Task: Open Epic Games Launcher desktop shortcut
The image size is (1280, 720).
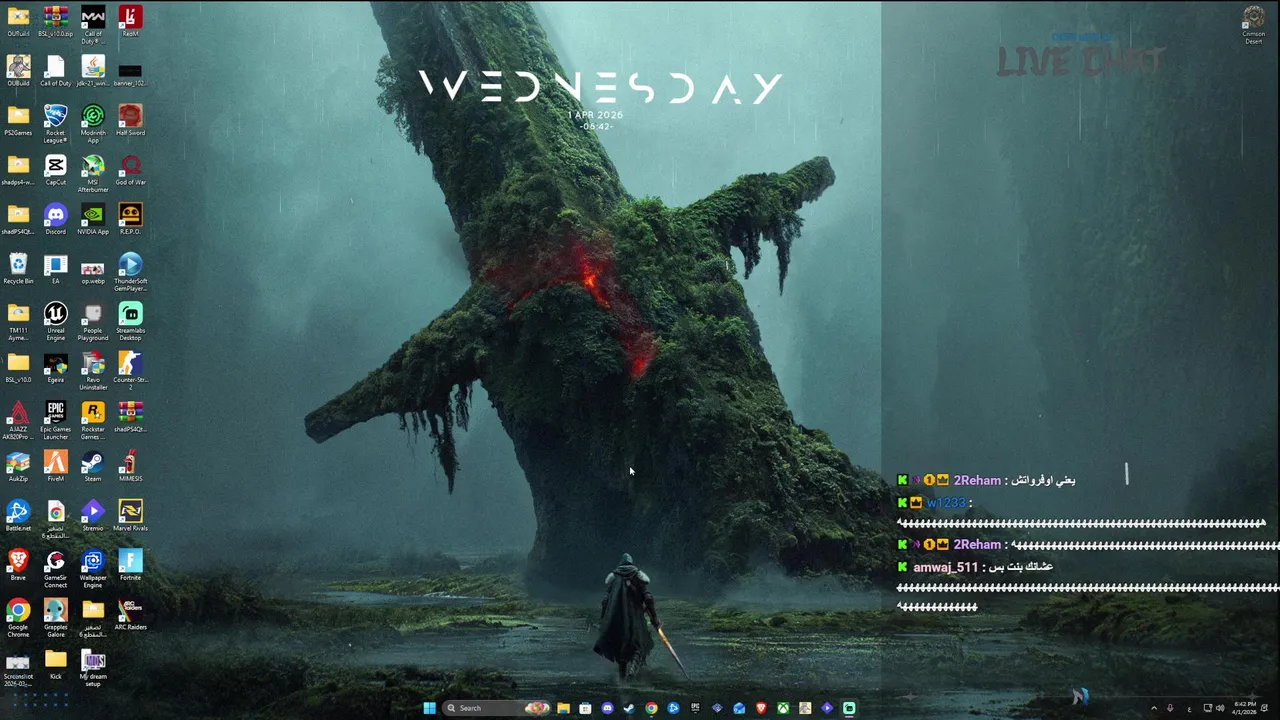Action: [x=56, y=420]
